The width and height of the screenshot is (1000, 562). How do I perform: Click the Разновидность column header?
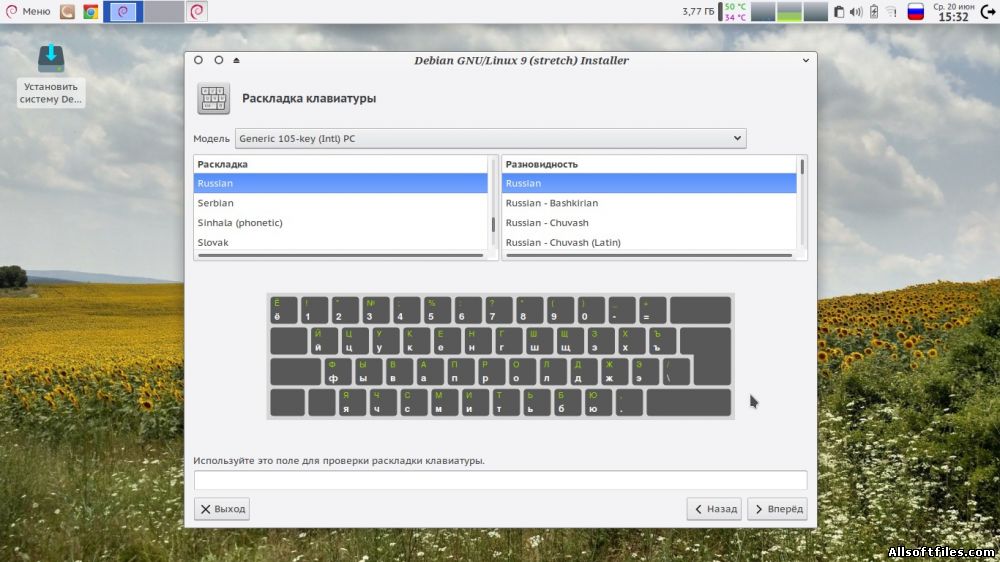tap(649, 164)
